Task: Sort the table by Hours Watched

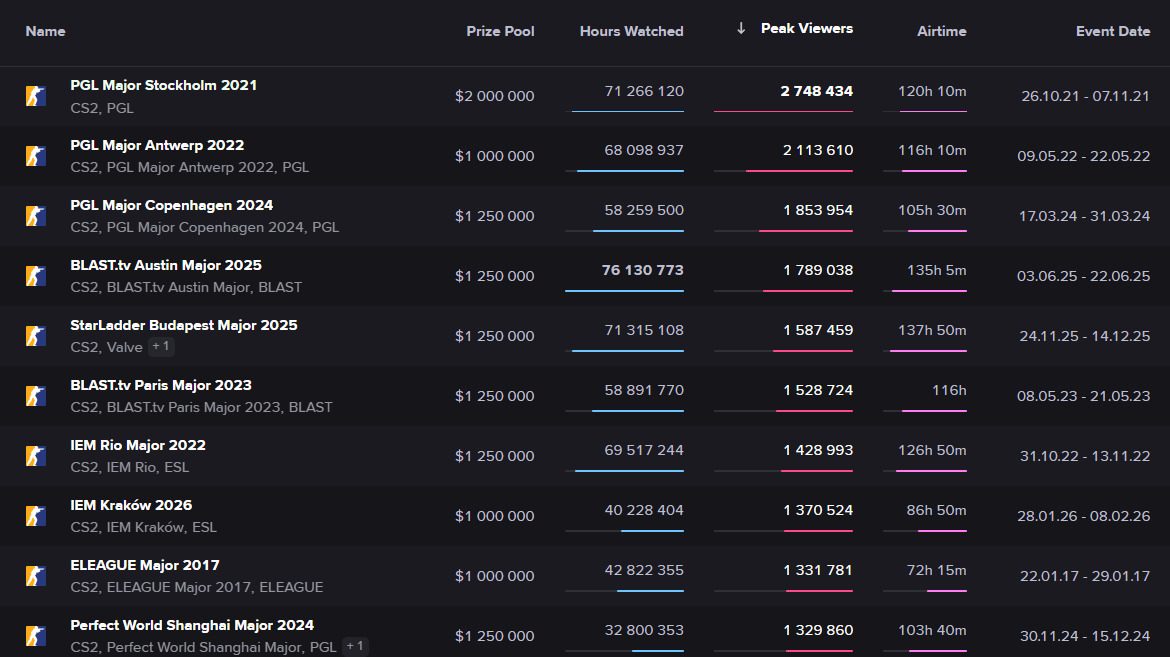Action: pyautogui.click(x=631, y=31)
